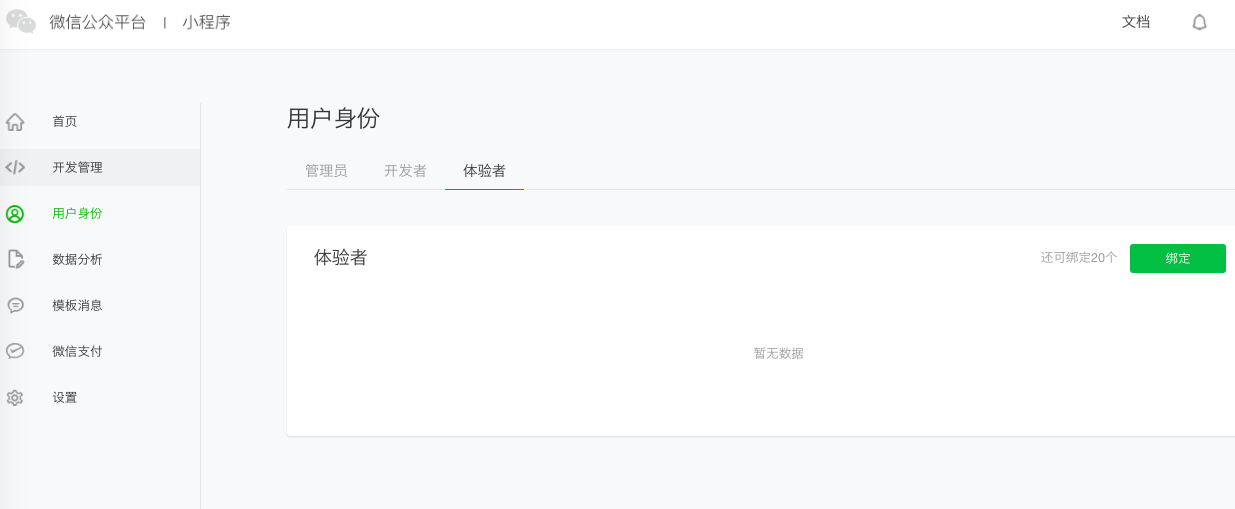Switch to the 管理员 tab
The width and height of the screenshot is (1235, 509).
(326, 171)
